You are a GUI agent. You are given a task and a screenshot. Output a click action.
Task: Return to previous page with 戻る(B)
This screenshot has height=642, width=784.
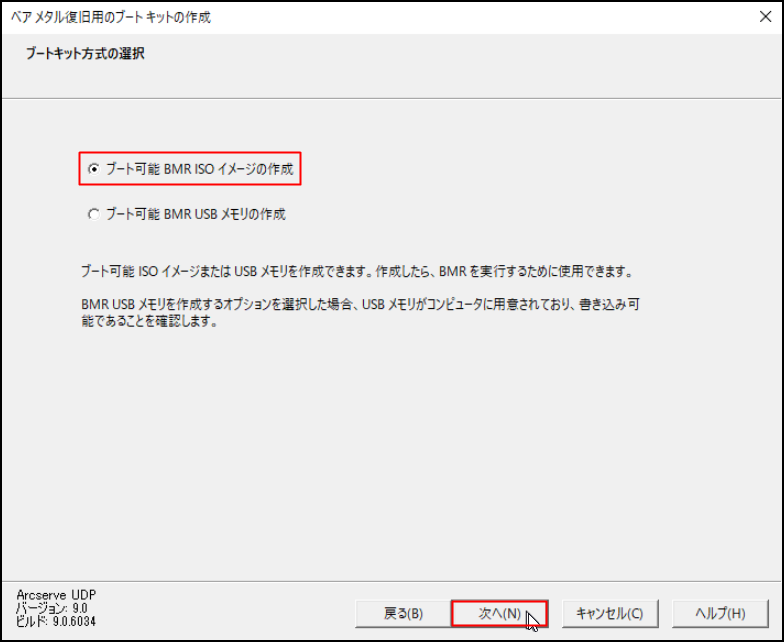403,614
